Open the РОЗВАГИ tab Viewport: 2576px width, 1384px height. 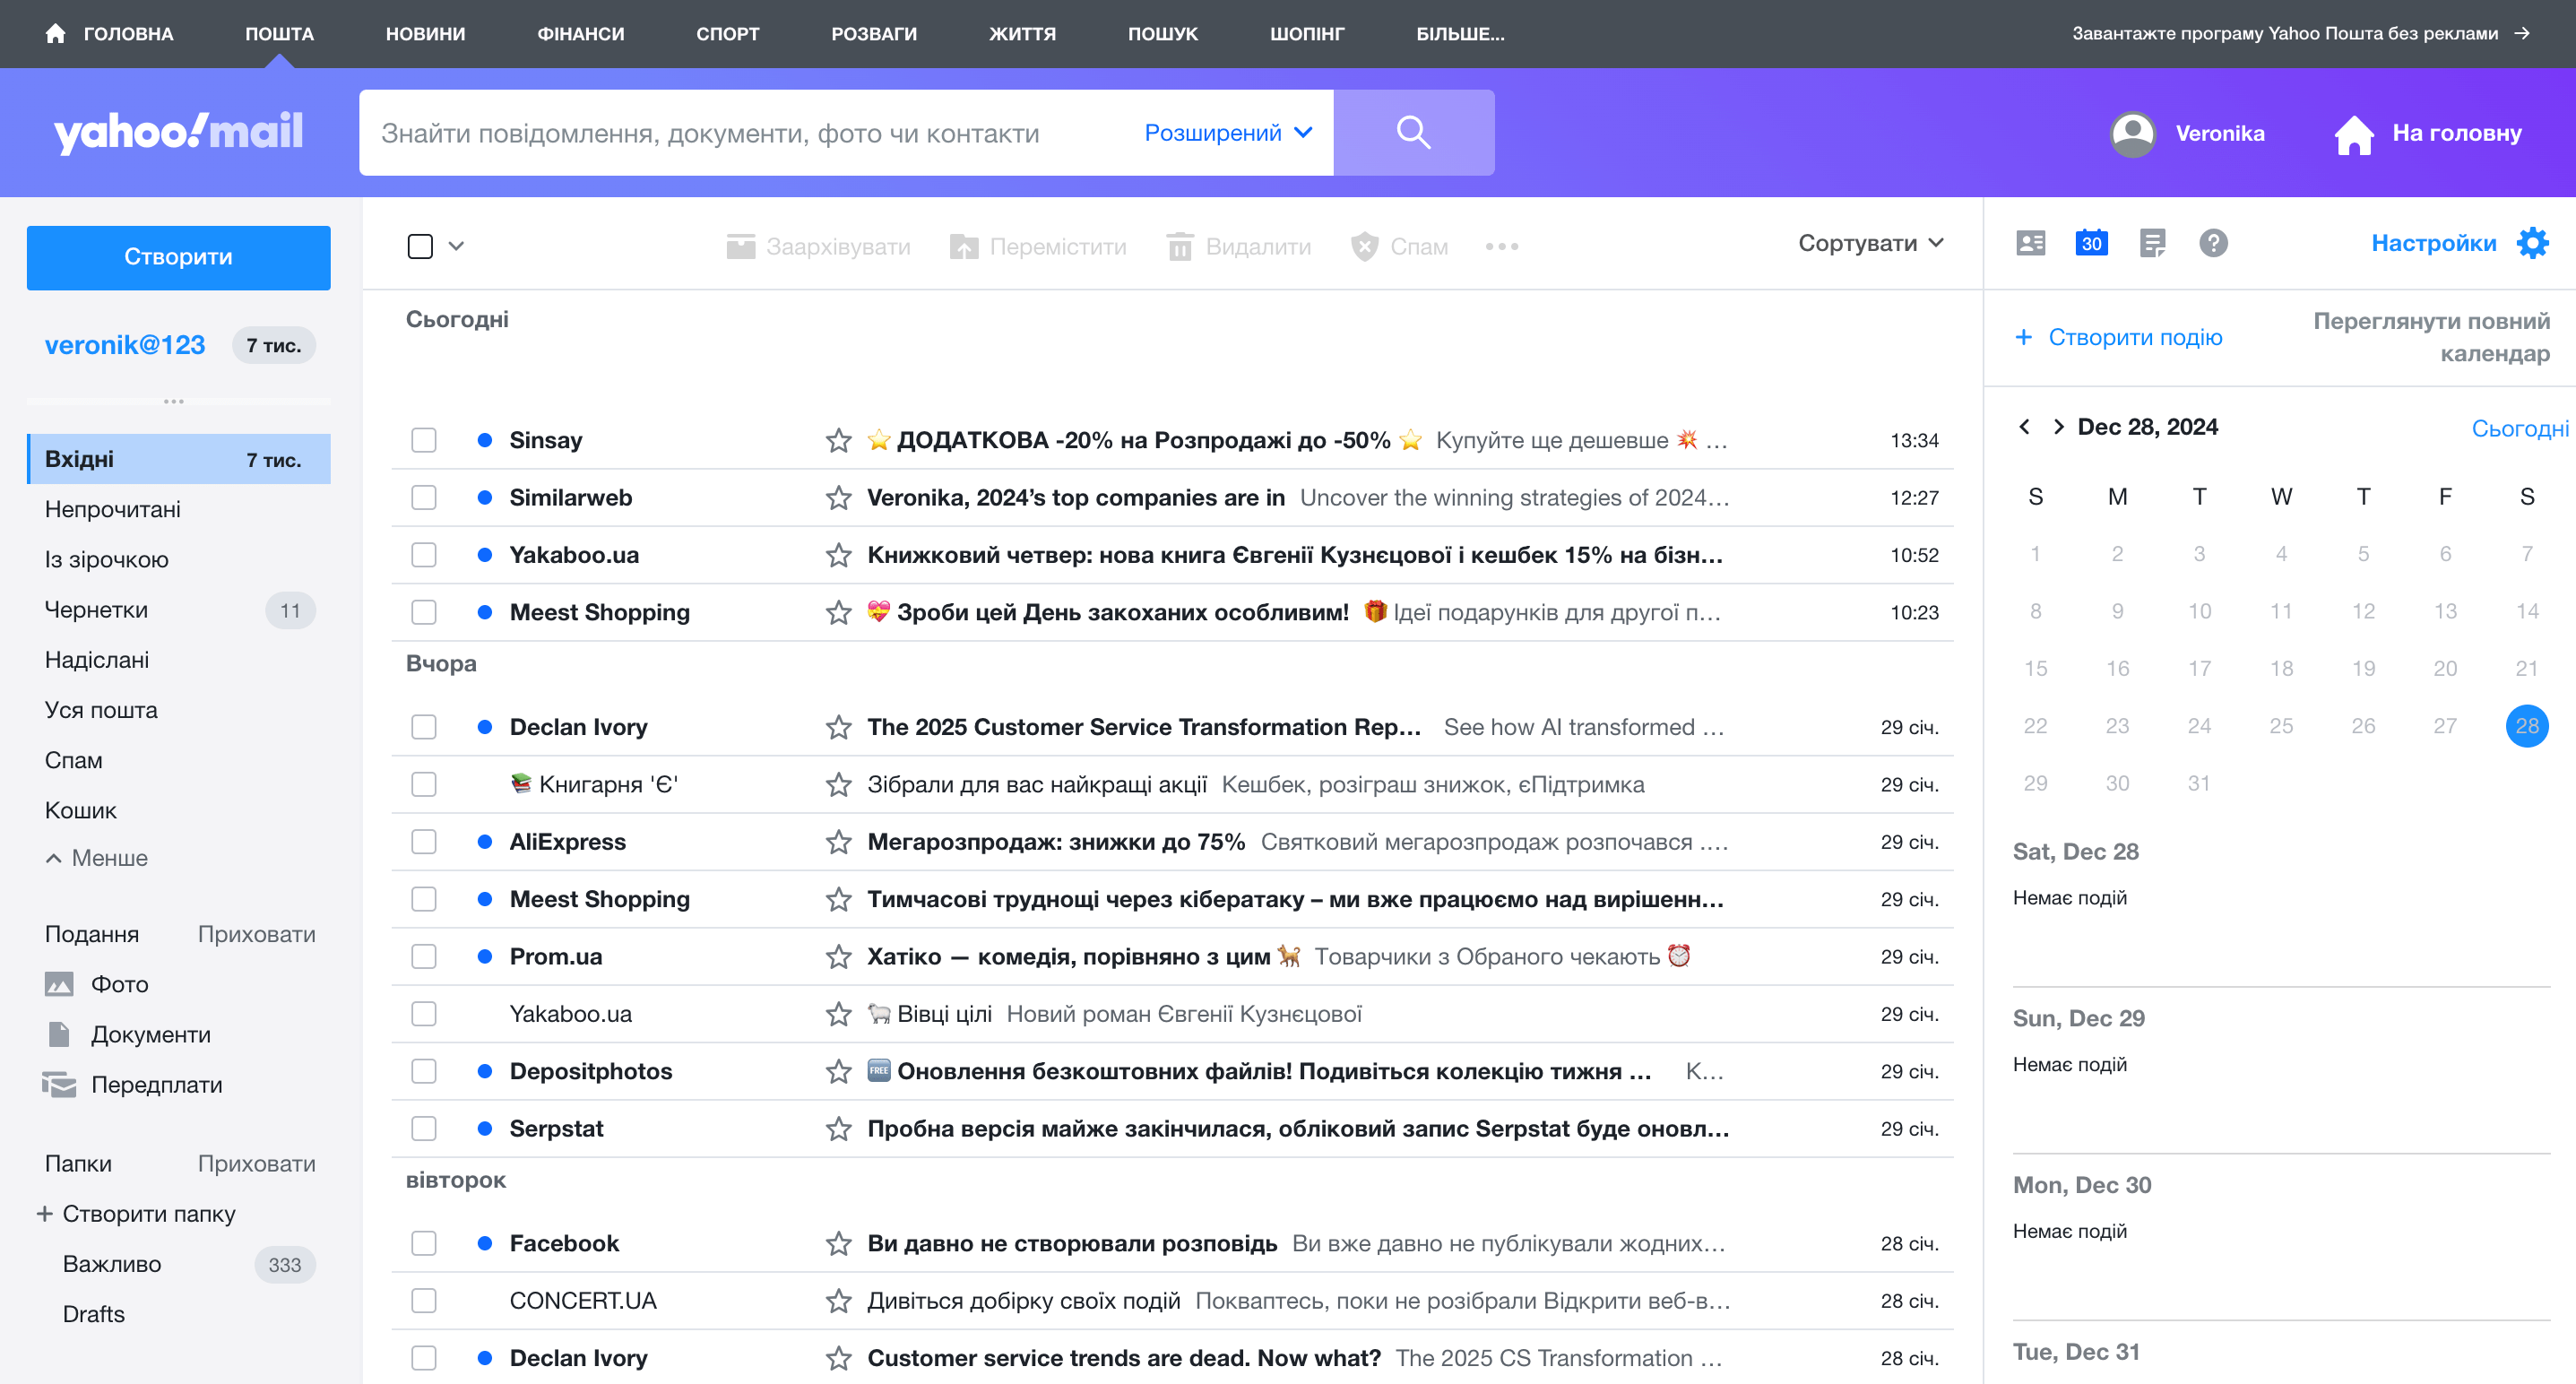coord(874,33)
